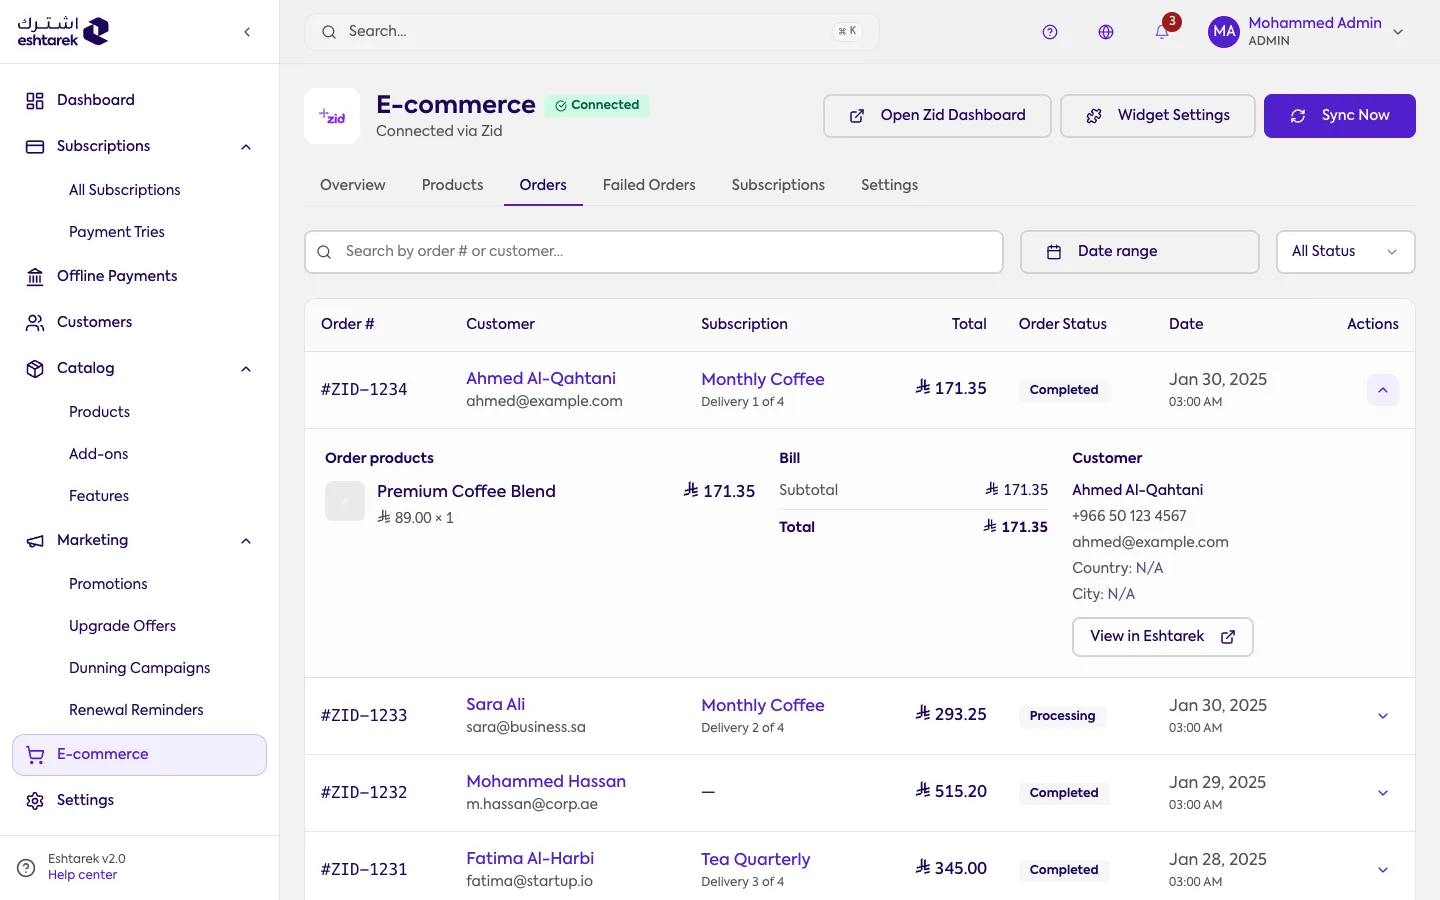
Task: Open Products in Catalog sidebar
Action: [x=100, y=412]
